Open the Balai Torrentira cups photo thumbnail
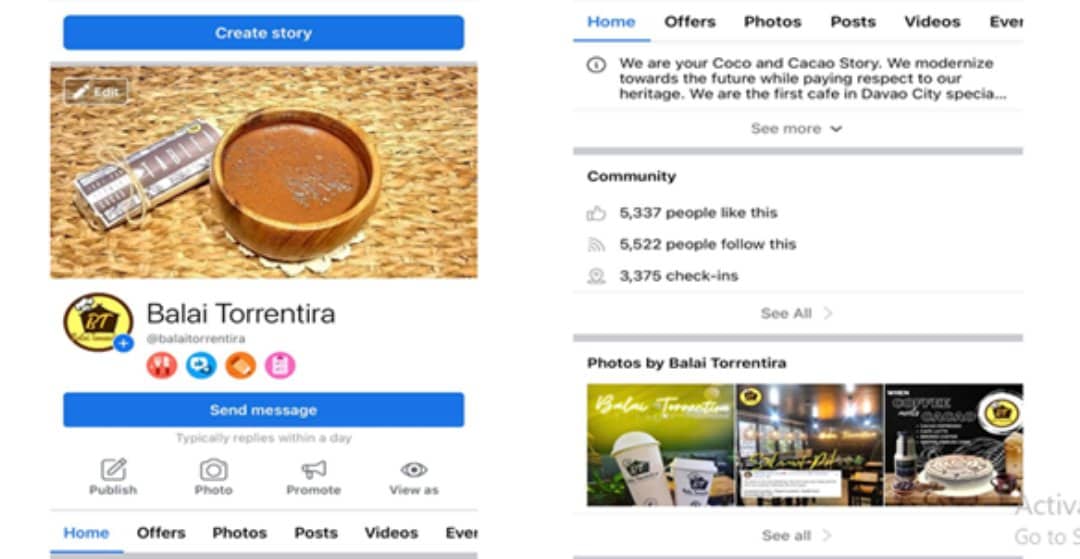This screenshot has width=1080, height=559. [660, 444]
